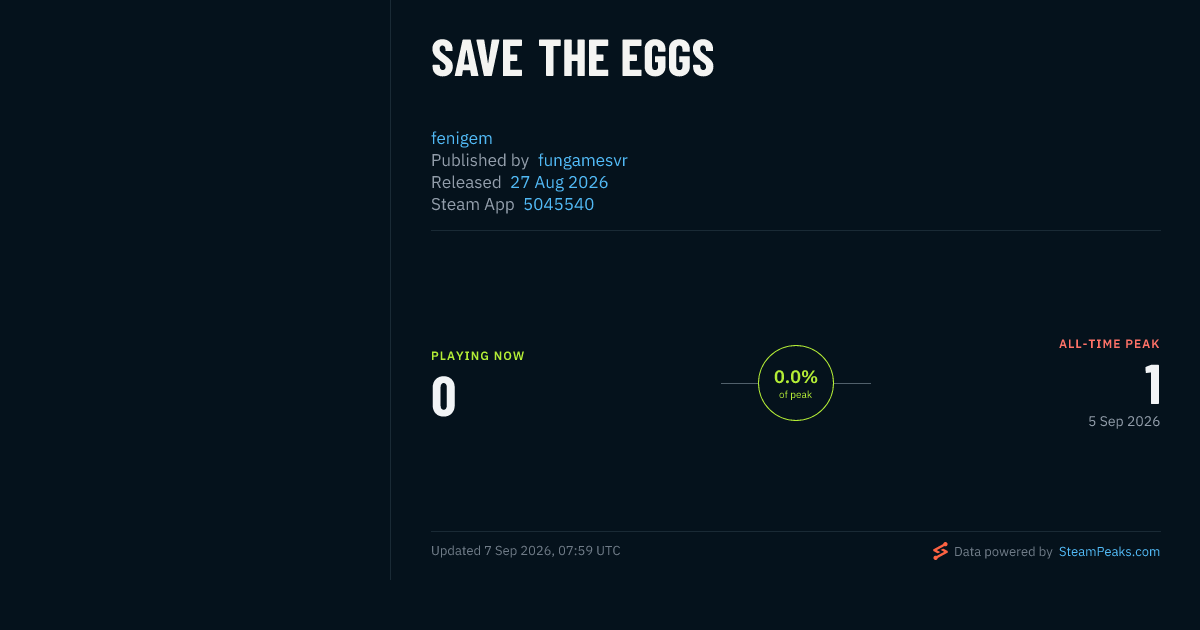Click the 'Published by' label
The height and width of the screenshot is (630, 1200).
coord(480,160)
